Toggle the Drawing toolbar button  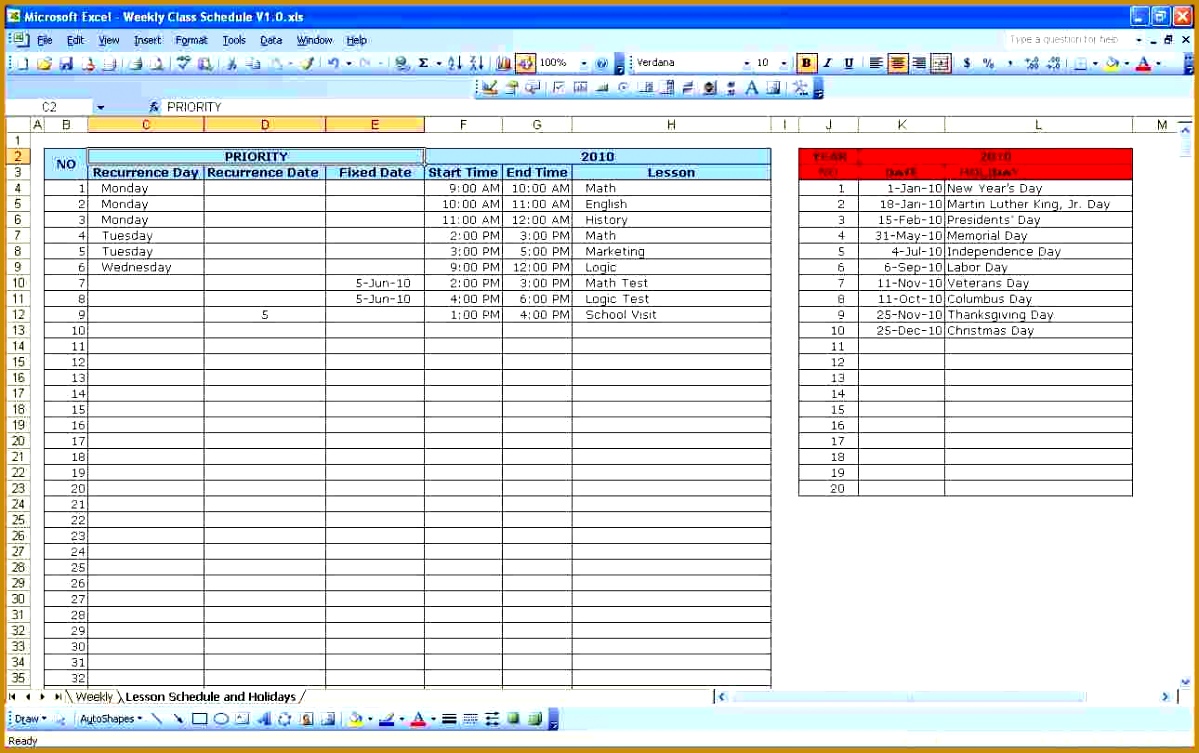click(525, 63)
